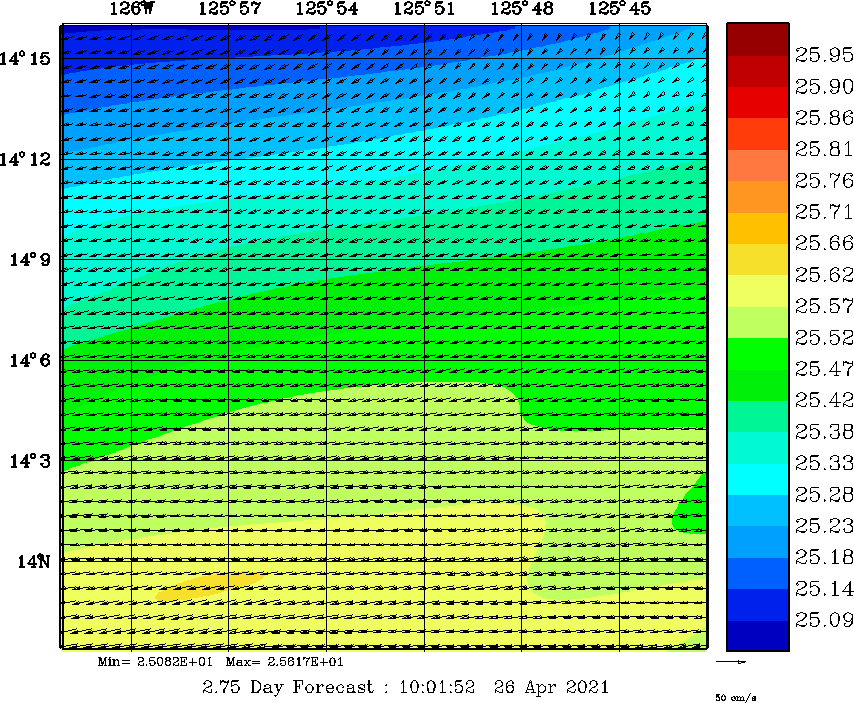Image resolution: width=854 pixels, height=703 pixels.
Task: Click the small orange contour patch below 14N
Action: tap(209, 586)
